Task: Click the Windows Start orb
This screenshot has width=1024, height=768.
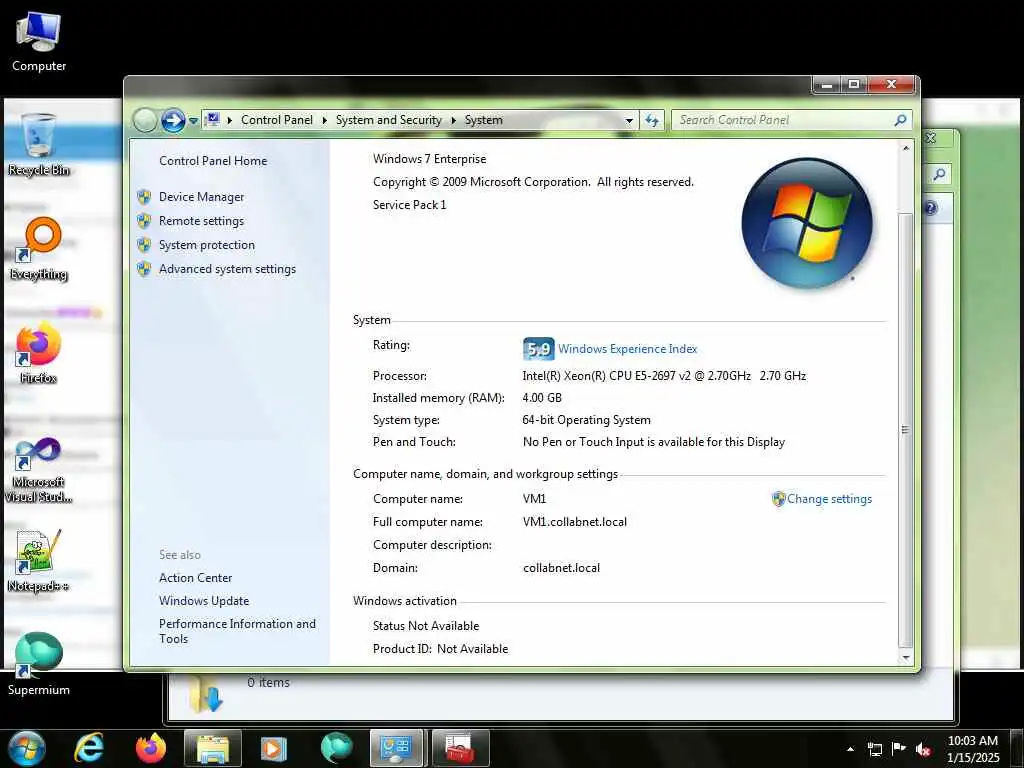Action: pyautogui.click(x=26, y=748)
